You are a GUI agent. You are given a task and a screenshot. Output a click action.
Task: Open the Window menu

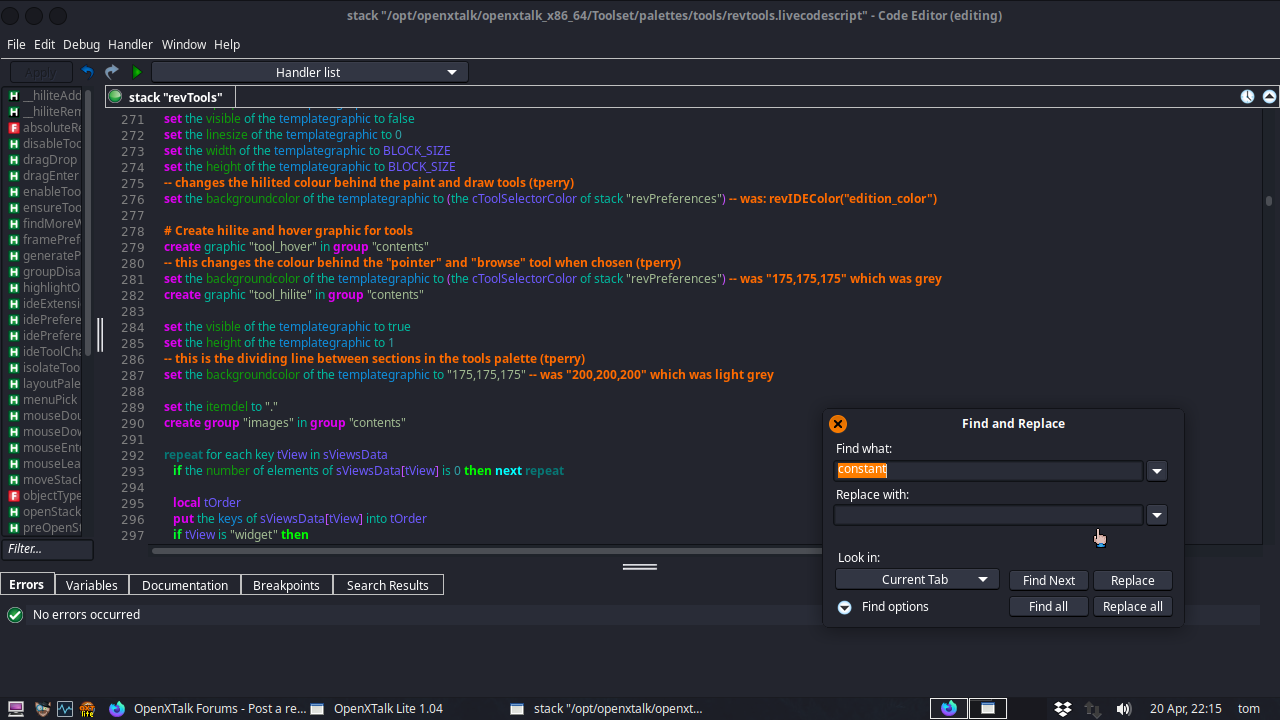(184, 44)
